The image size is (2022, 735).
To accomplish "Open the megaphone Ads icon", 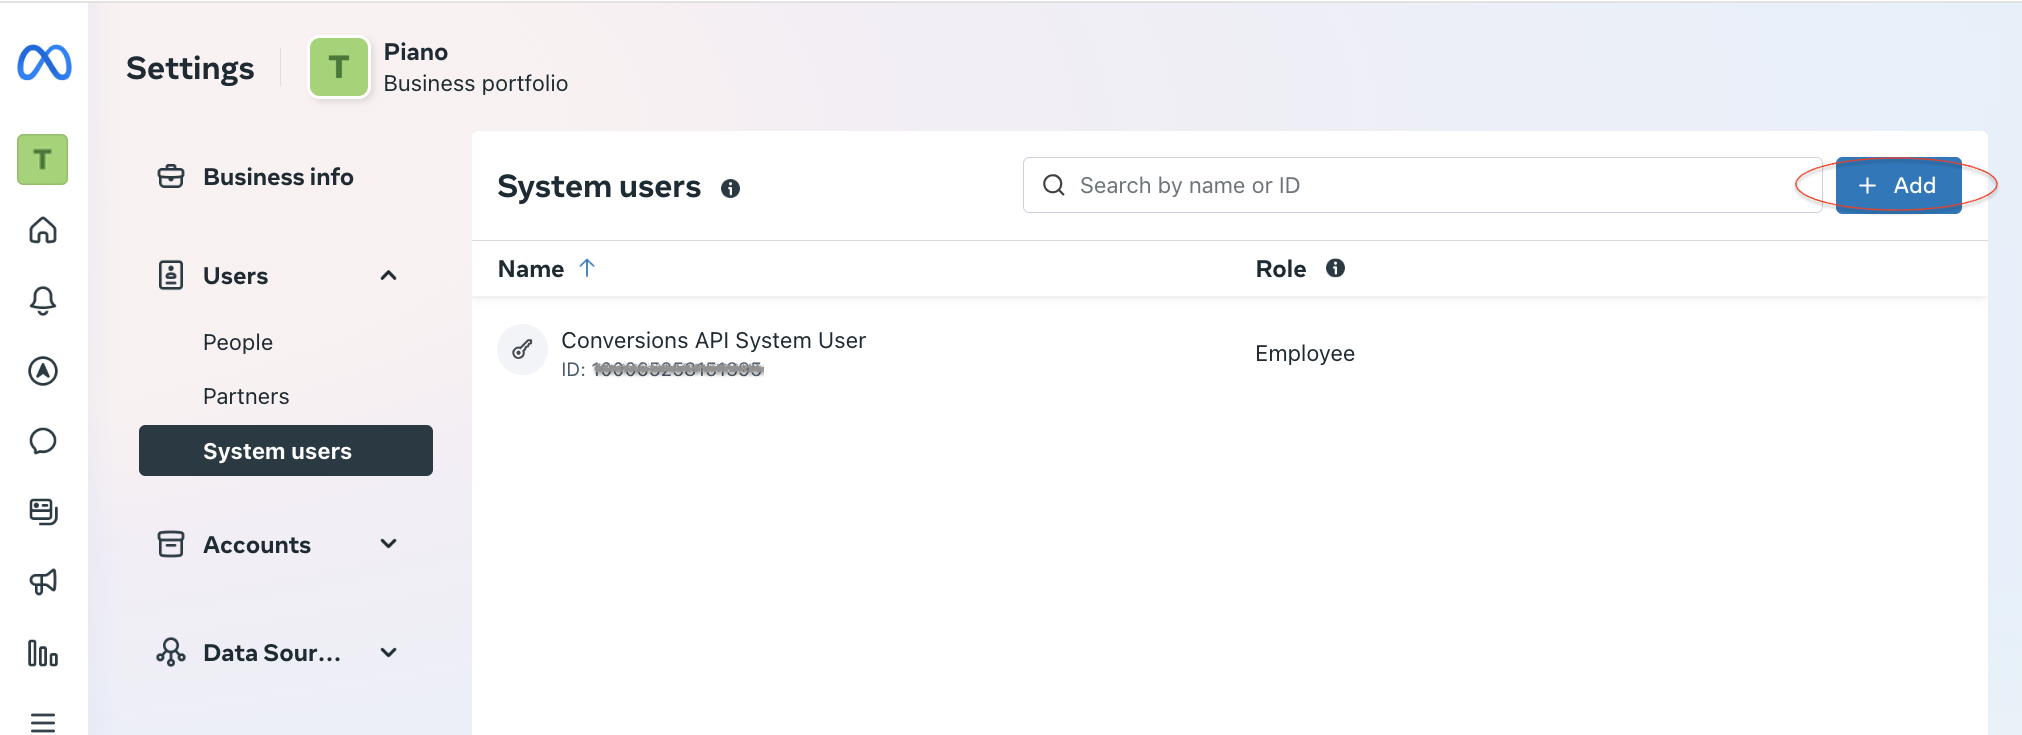I will point(43,581).
